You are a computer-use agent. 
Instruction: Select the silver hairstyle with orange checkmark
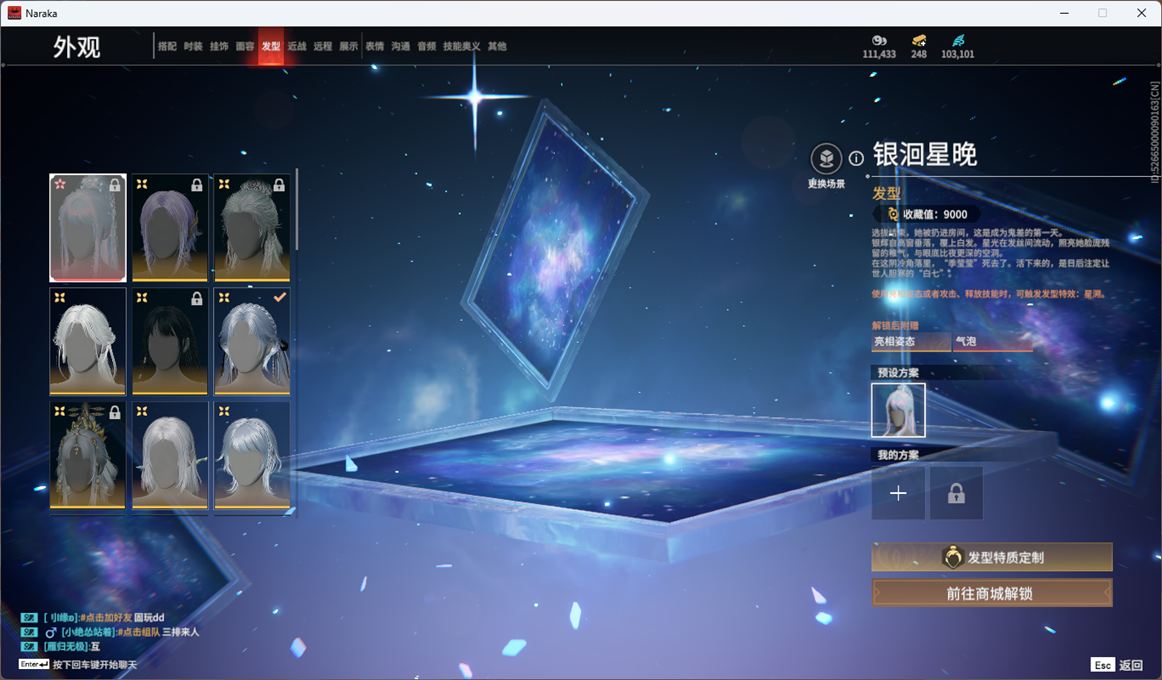(x=252, y=341)
